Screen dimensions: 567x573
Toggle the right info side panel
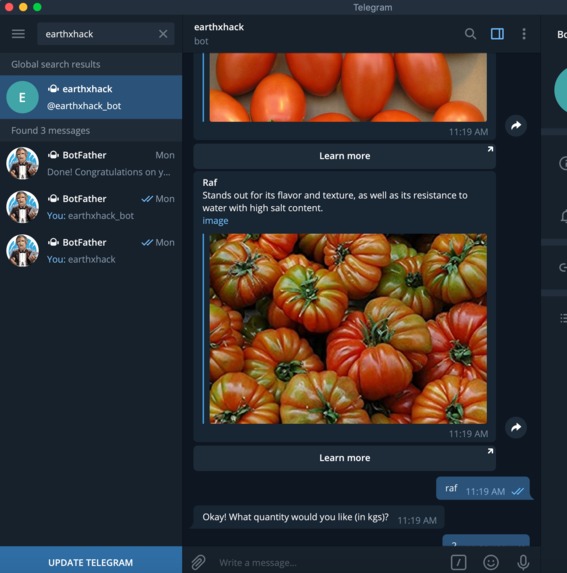tap(497, 34)
